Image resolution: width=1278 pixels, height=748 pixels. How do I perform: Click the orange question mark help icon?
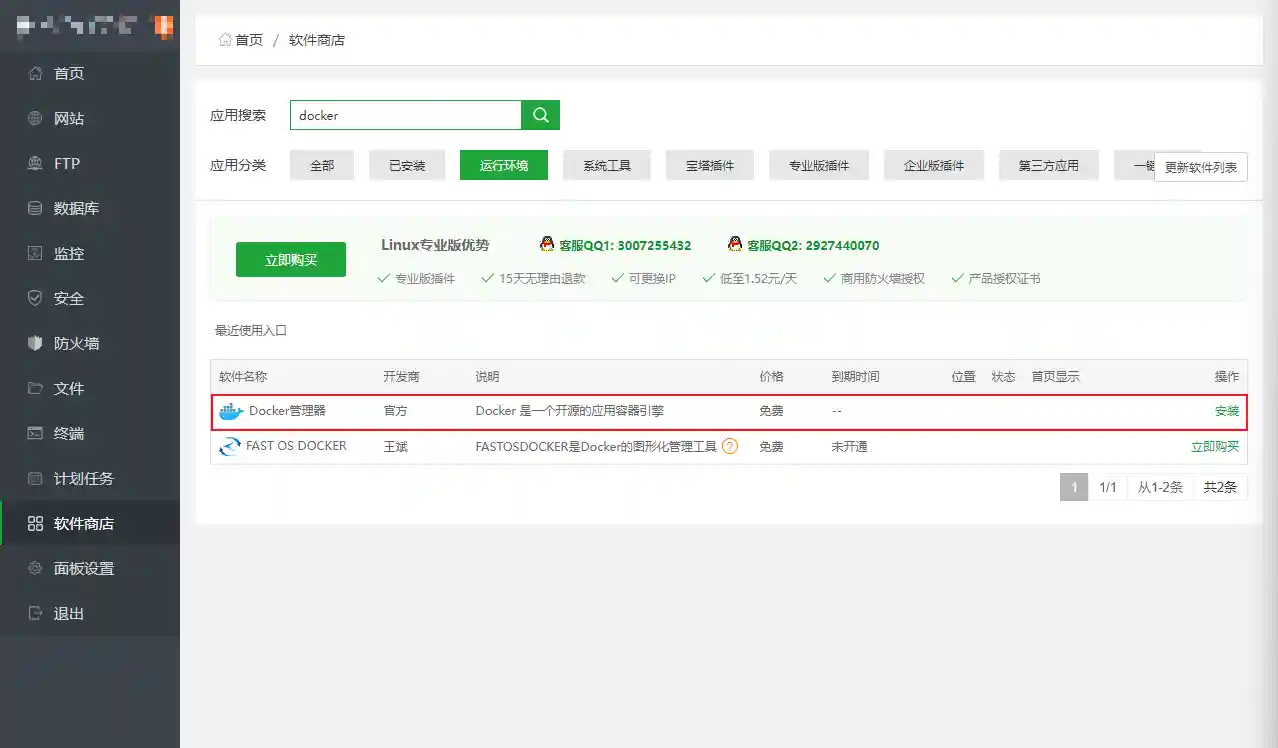pos(730,447)
